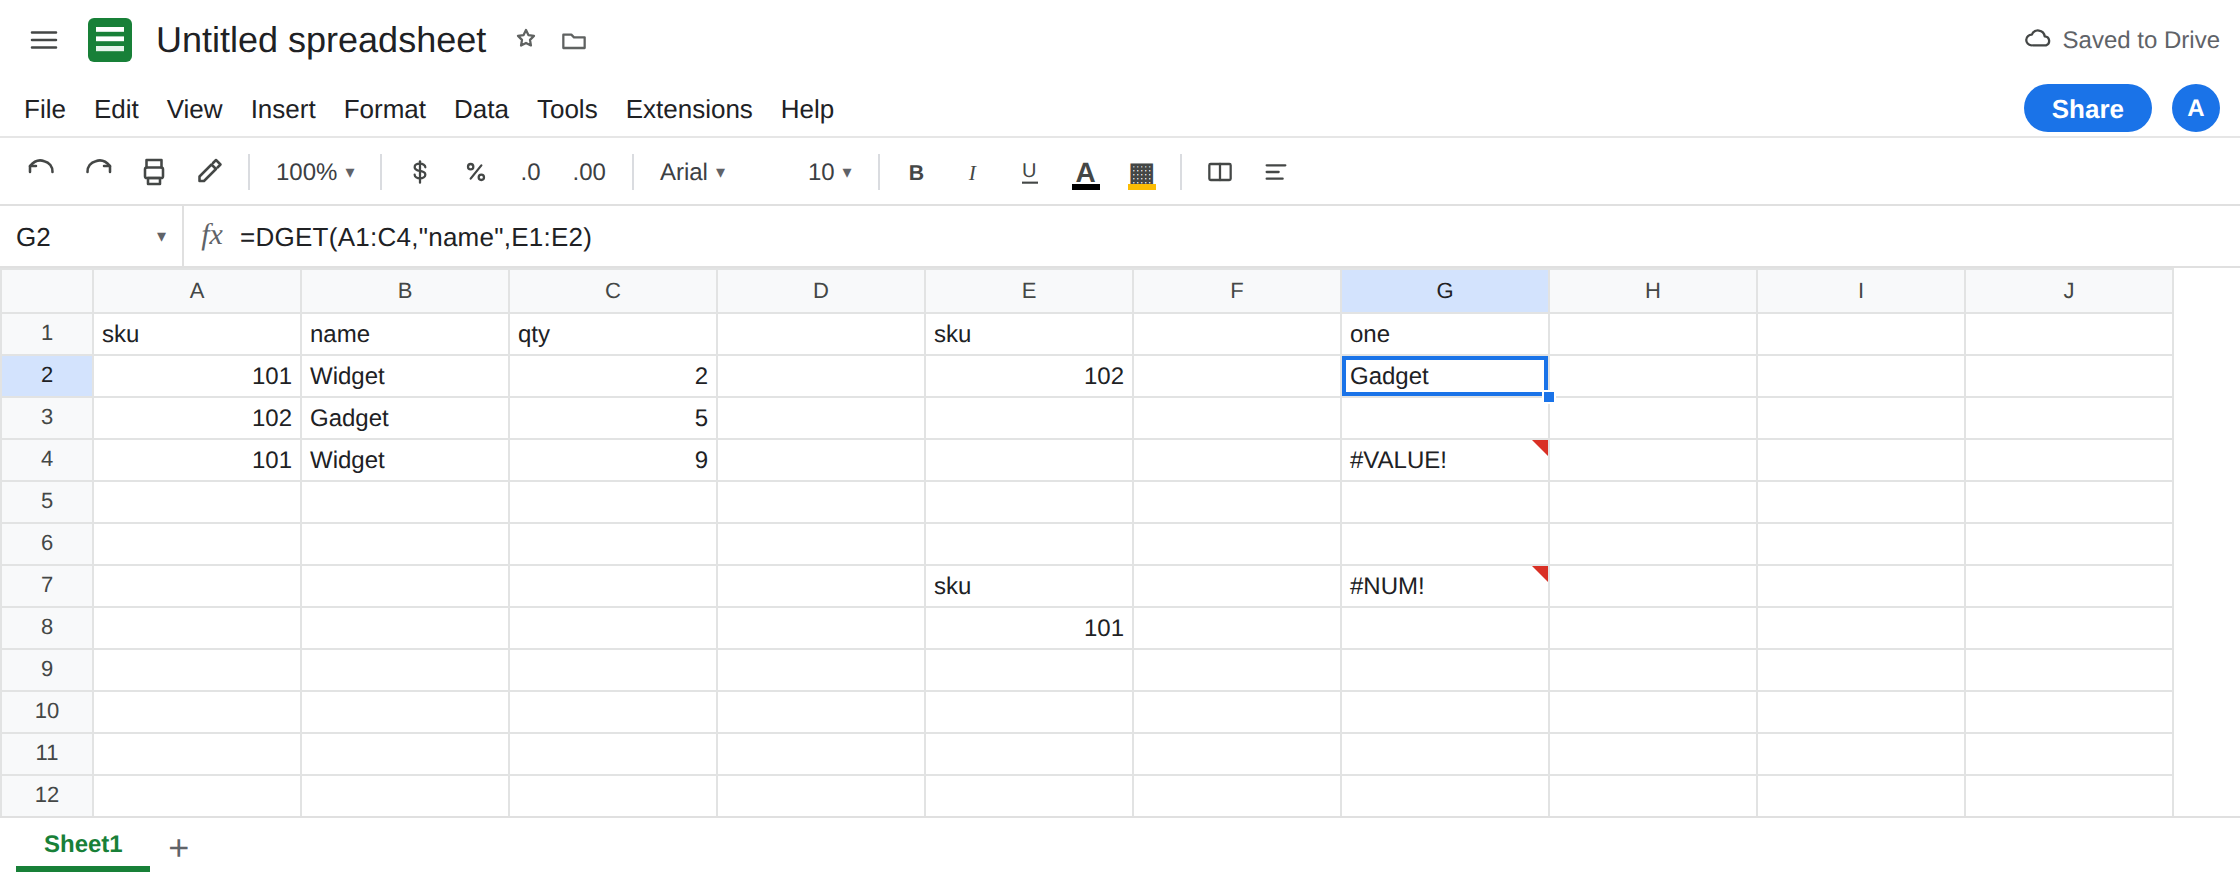2240x872 pixels.
Task: Open the Extensions menu
Action: pos(689,109)
